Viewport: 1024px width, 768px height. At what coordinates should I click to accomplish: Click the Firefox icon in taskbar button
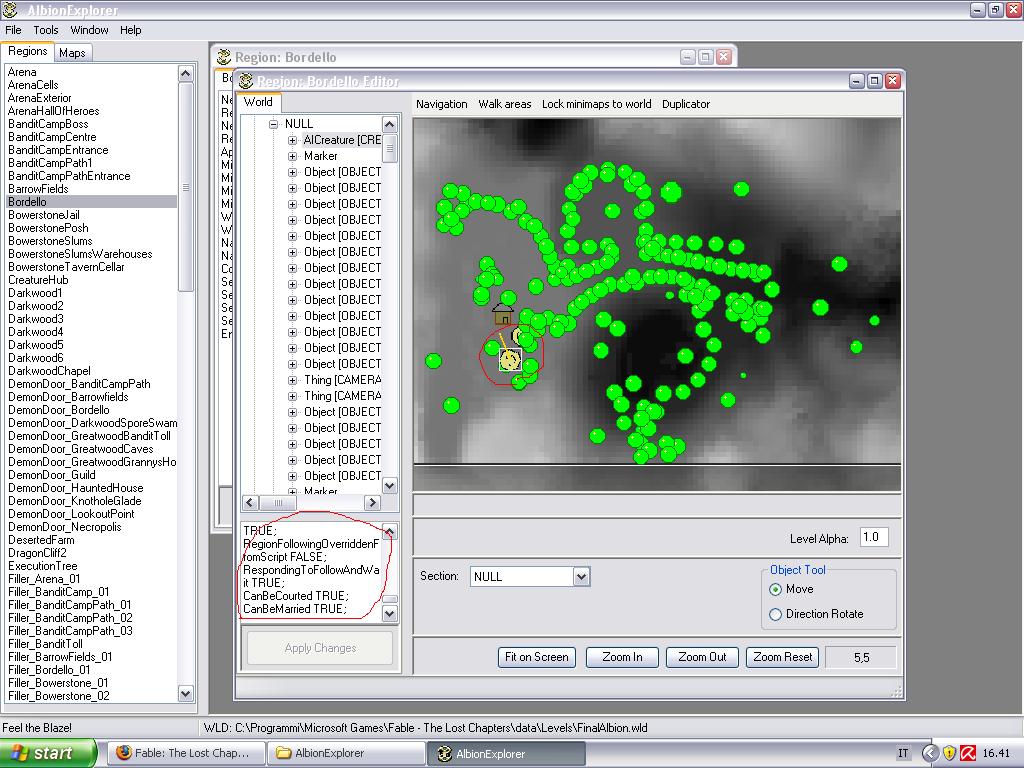point(124,753)
